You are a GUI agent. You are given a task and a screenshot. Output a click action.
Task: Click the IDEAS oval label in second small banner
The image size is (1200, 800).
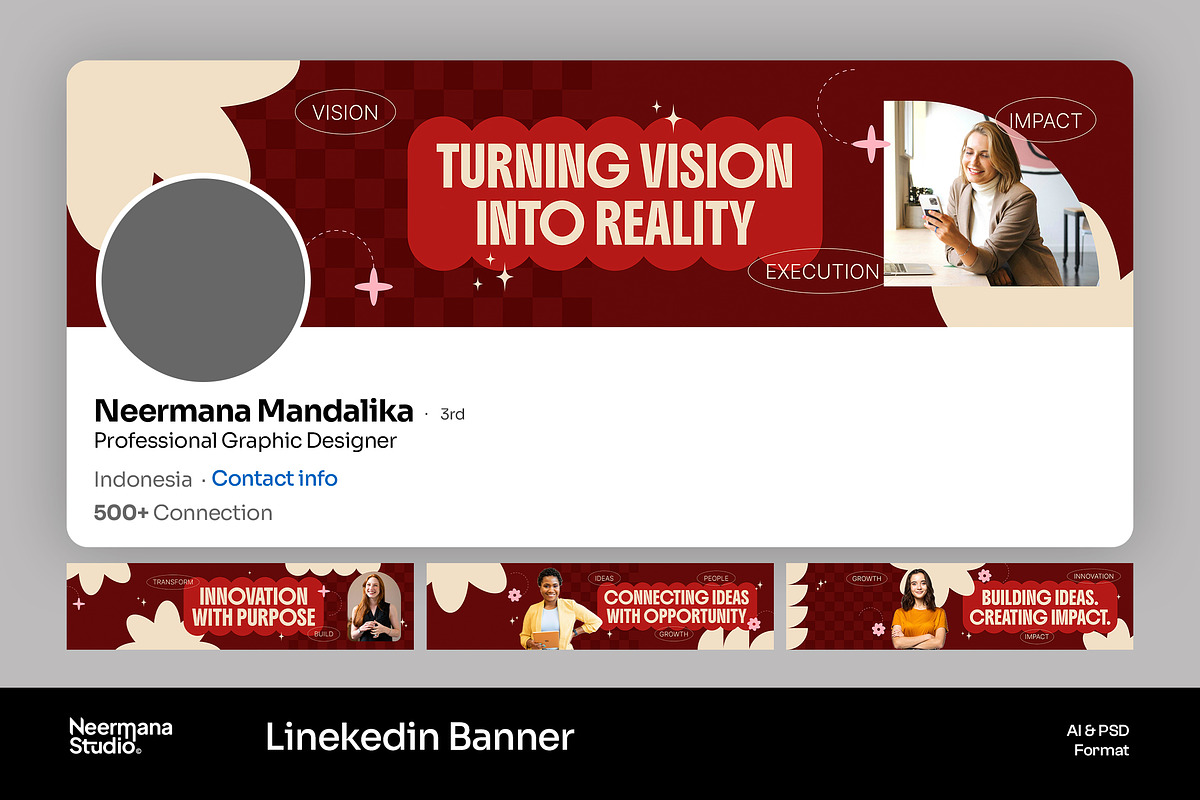604,578
